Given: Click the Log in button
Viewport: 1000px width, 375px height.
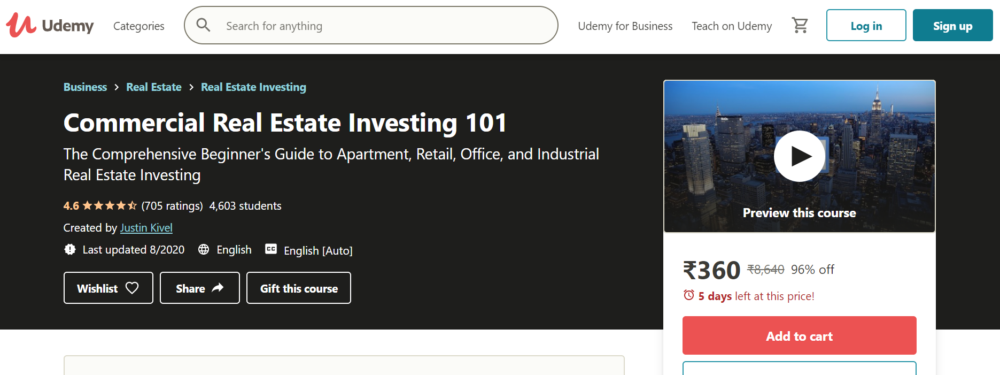Looking at the screenshot, I should pyautogui.click(x=866, y=26).
